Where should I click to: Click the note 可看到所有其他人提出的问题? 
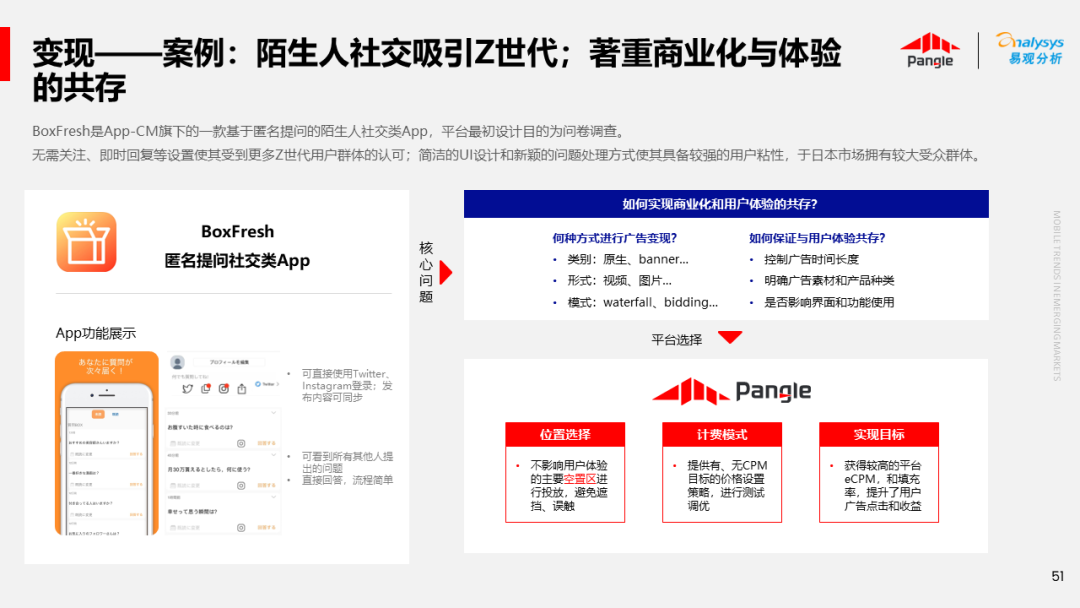(347, 462)
